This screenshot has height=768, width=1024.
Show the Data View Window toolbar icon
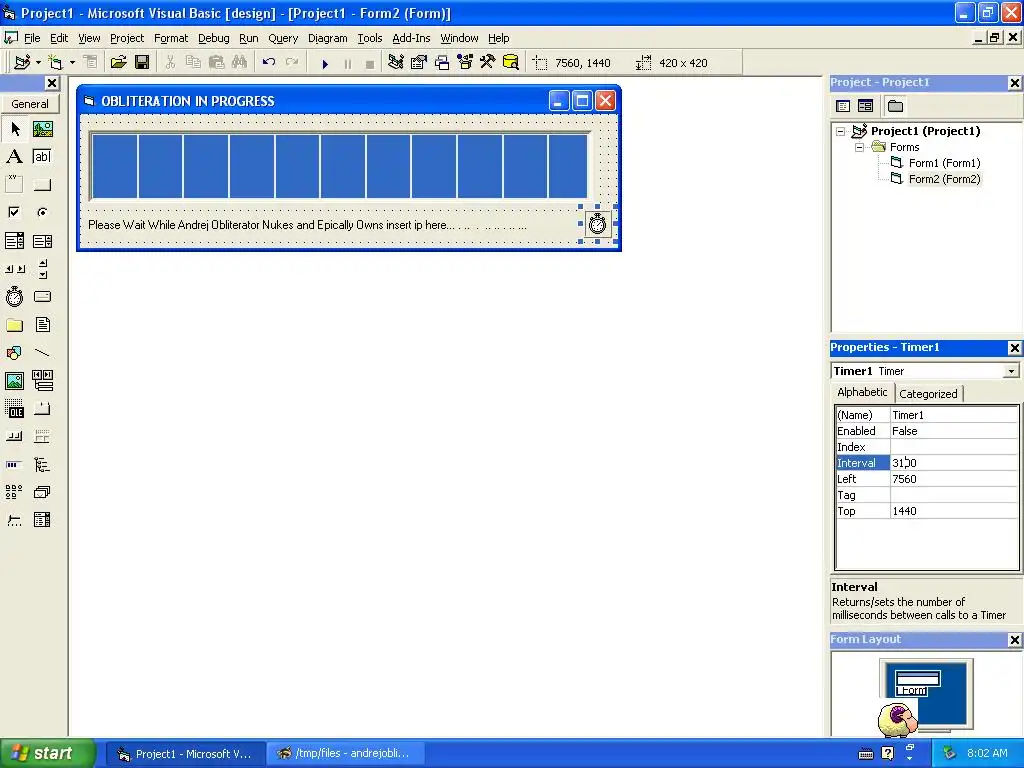[x=511, y=63]
